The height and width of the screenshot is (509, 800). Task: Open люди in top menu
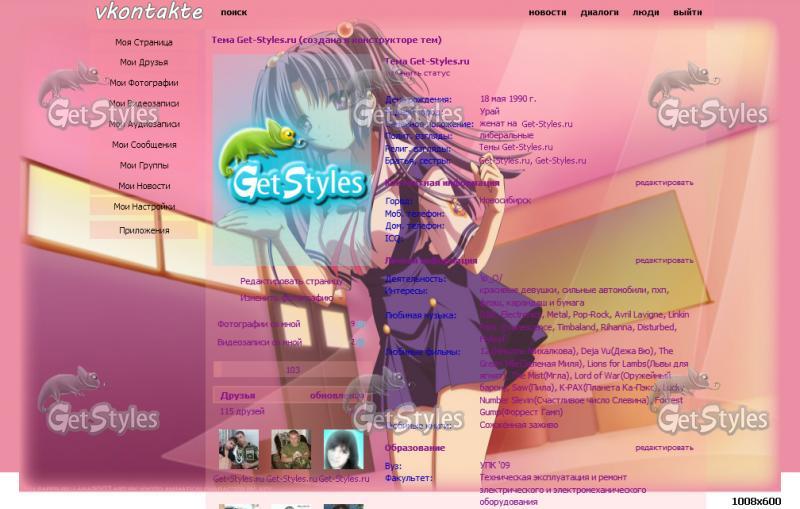pos(646,12)
